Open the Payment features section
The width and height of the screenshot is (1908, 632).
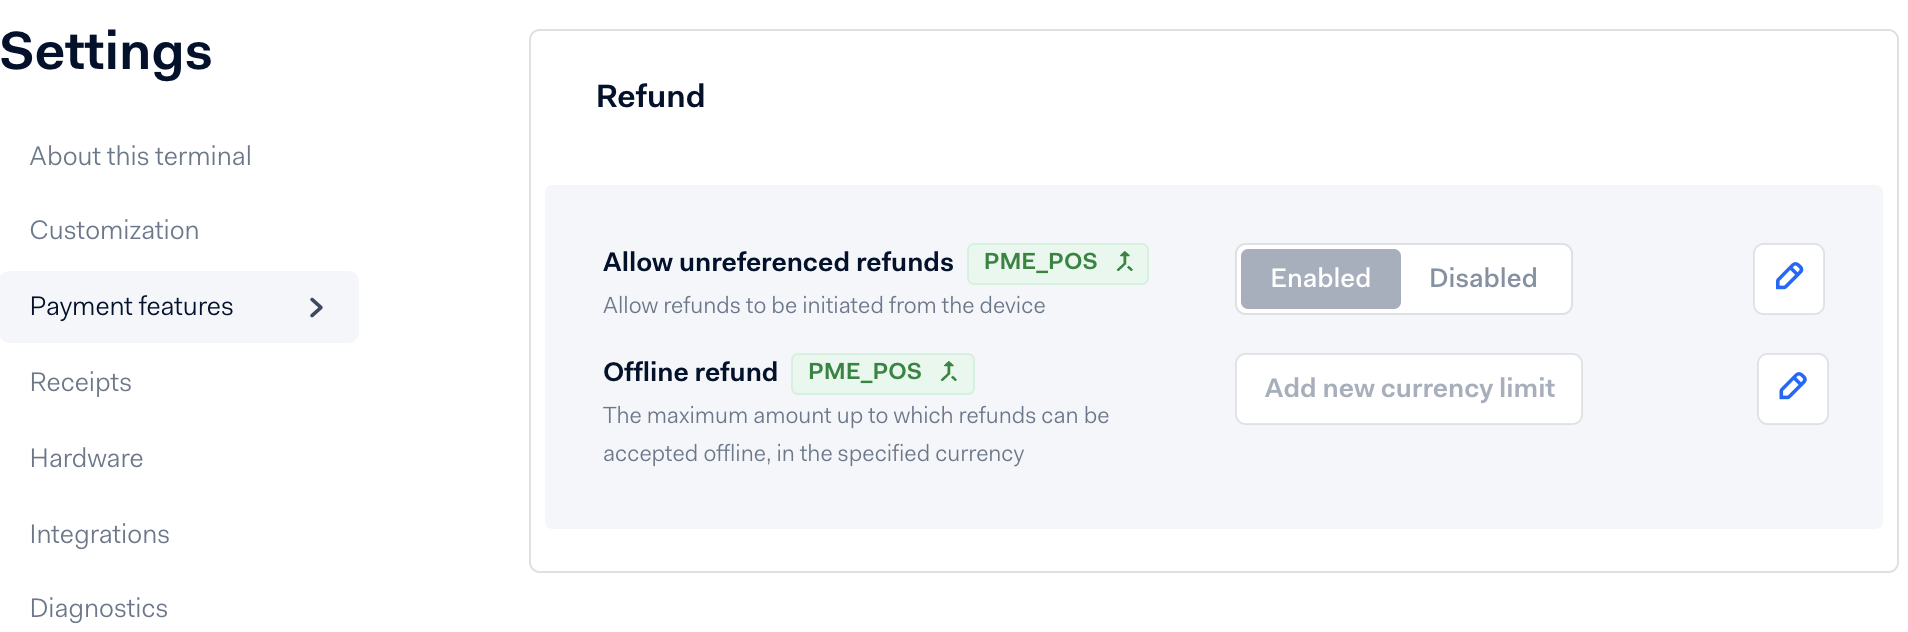point(179,307)
